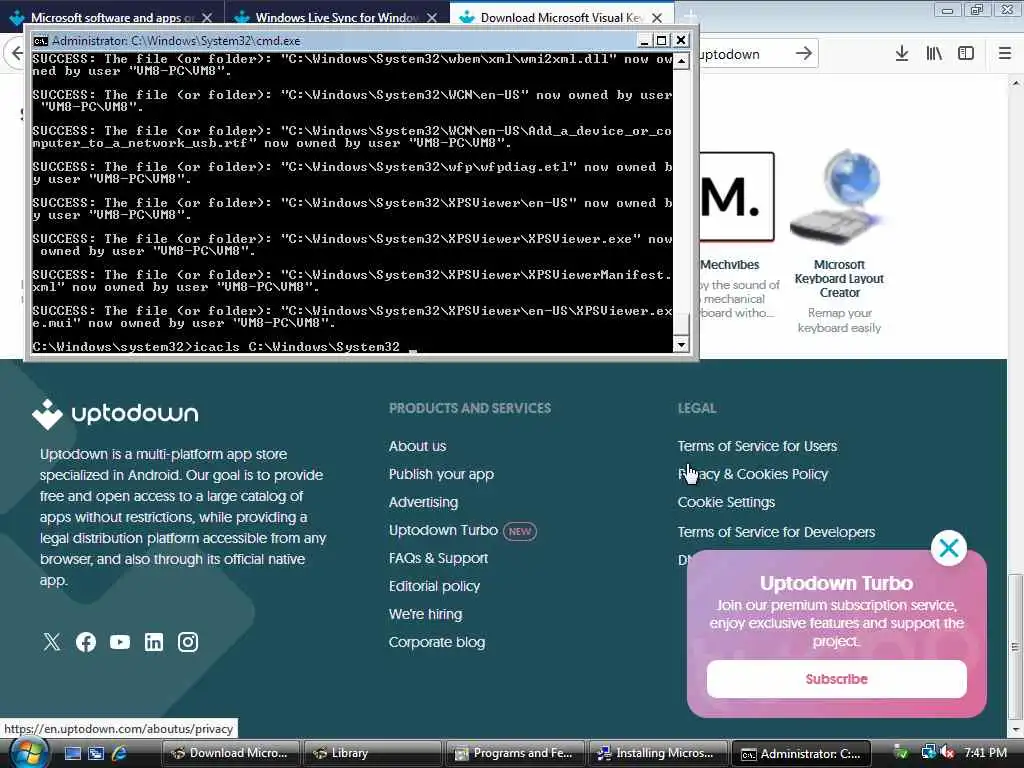
Task: Click the Uptodown logo in footer
Action: [x=115, y=414]
